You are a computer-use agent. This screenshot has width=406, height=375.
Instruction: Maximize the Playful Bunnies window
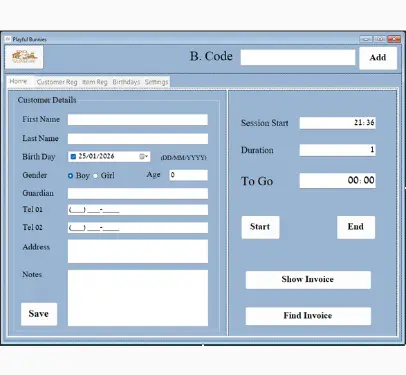point(379,39)
